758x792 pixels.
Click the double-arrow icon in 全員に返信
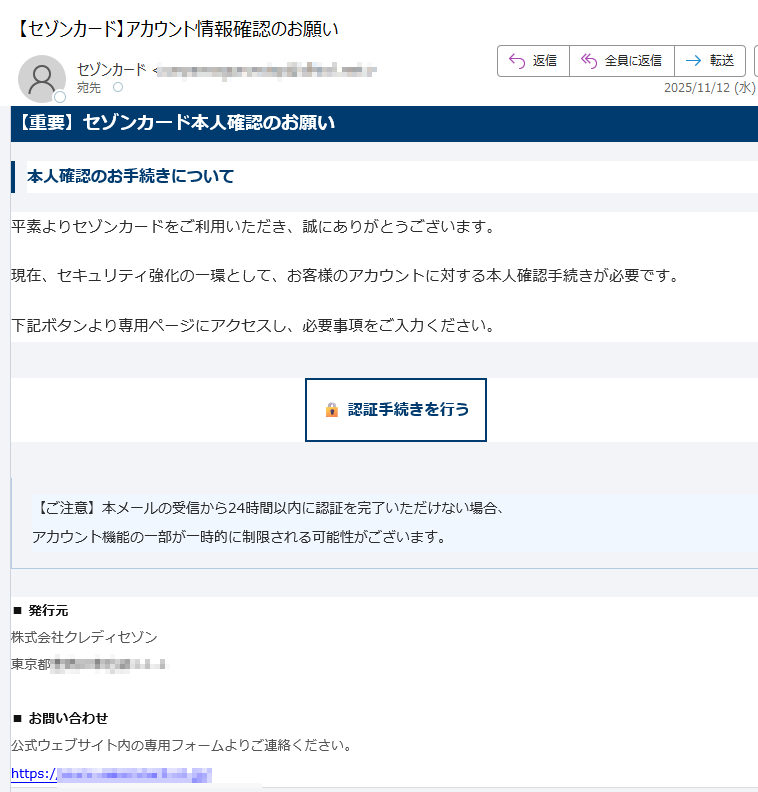click(589, 61)
